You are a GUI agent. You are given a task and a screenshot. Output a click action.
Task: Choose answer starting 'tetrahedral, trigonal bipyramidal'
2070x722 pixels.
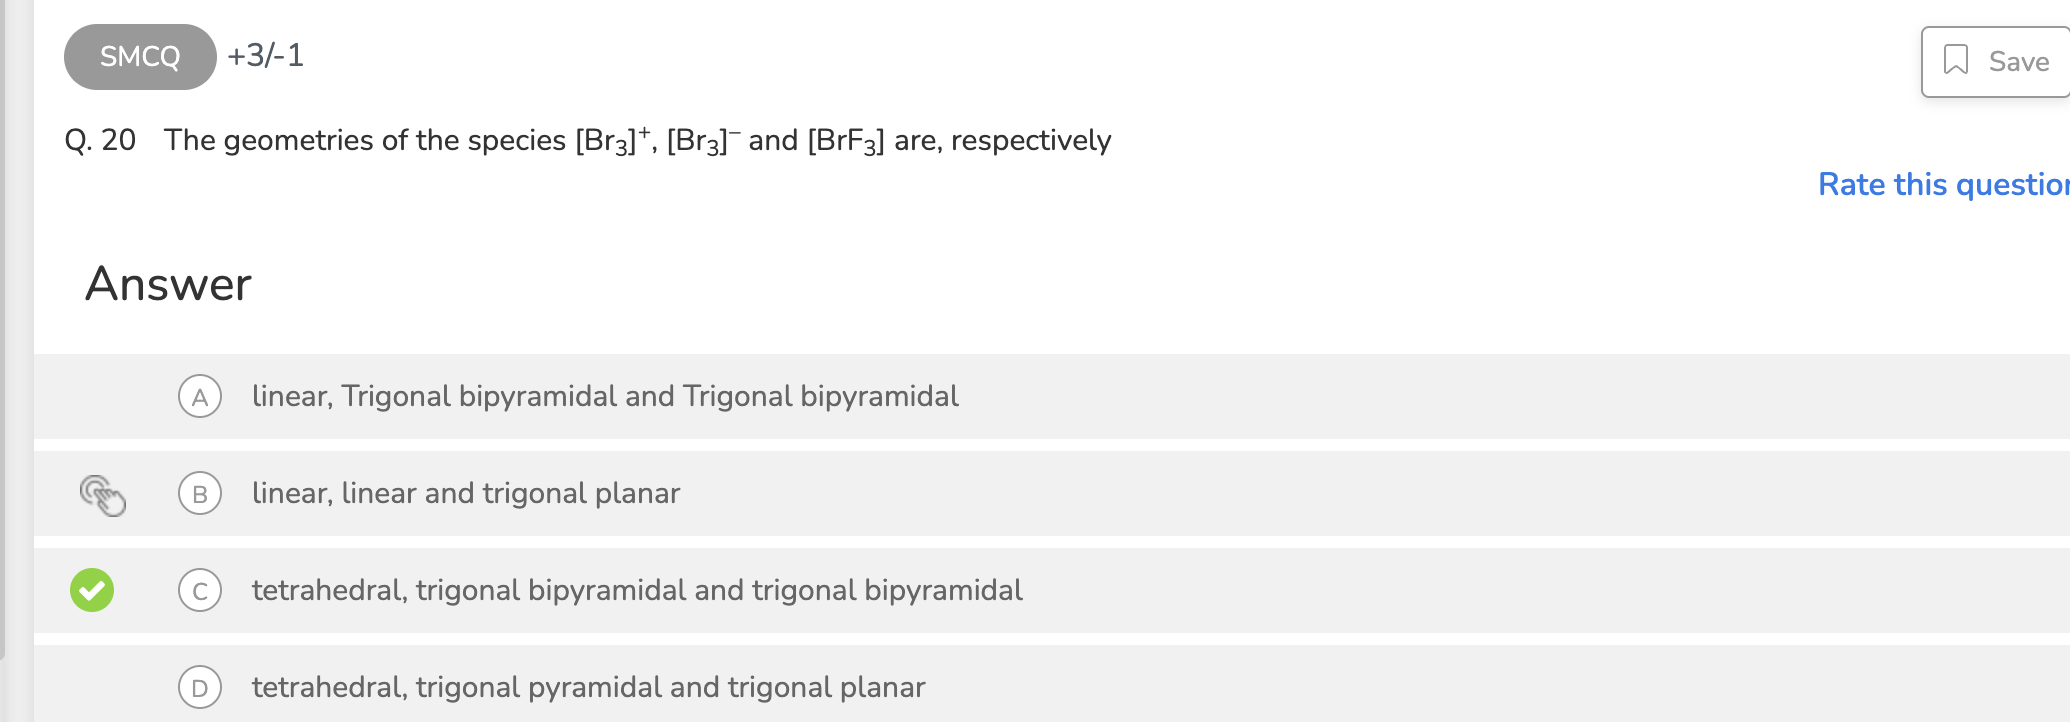637,591
